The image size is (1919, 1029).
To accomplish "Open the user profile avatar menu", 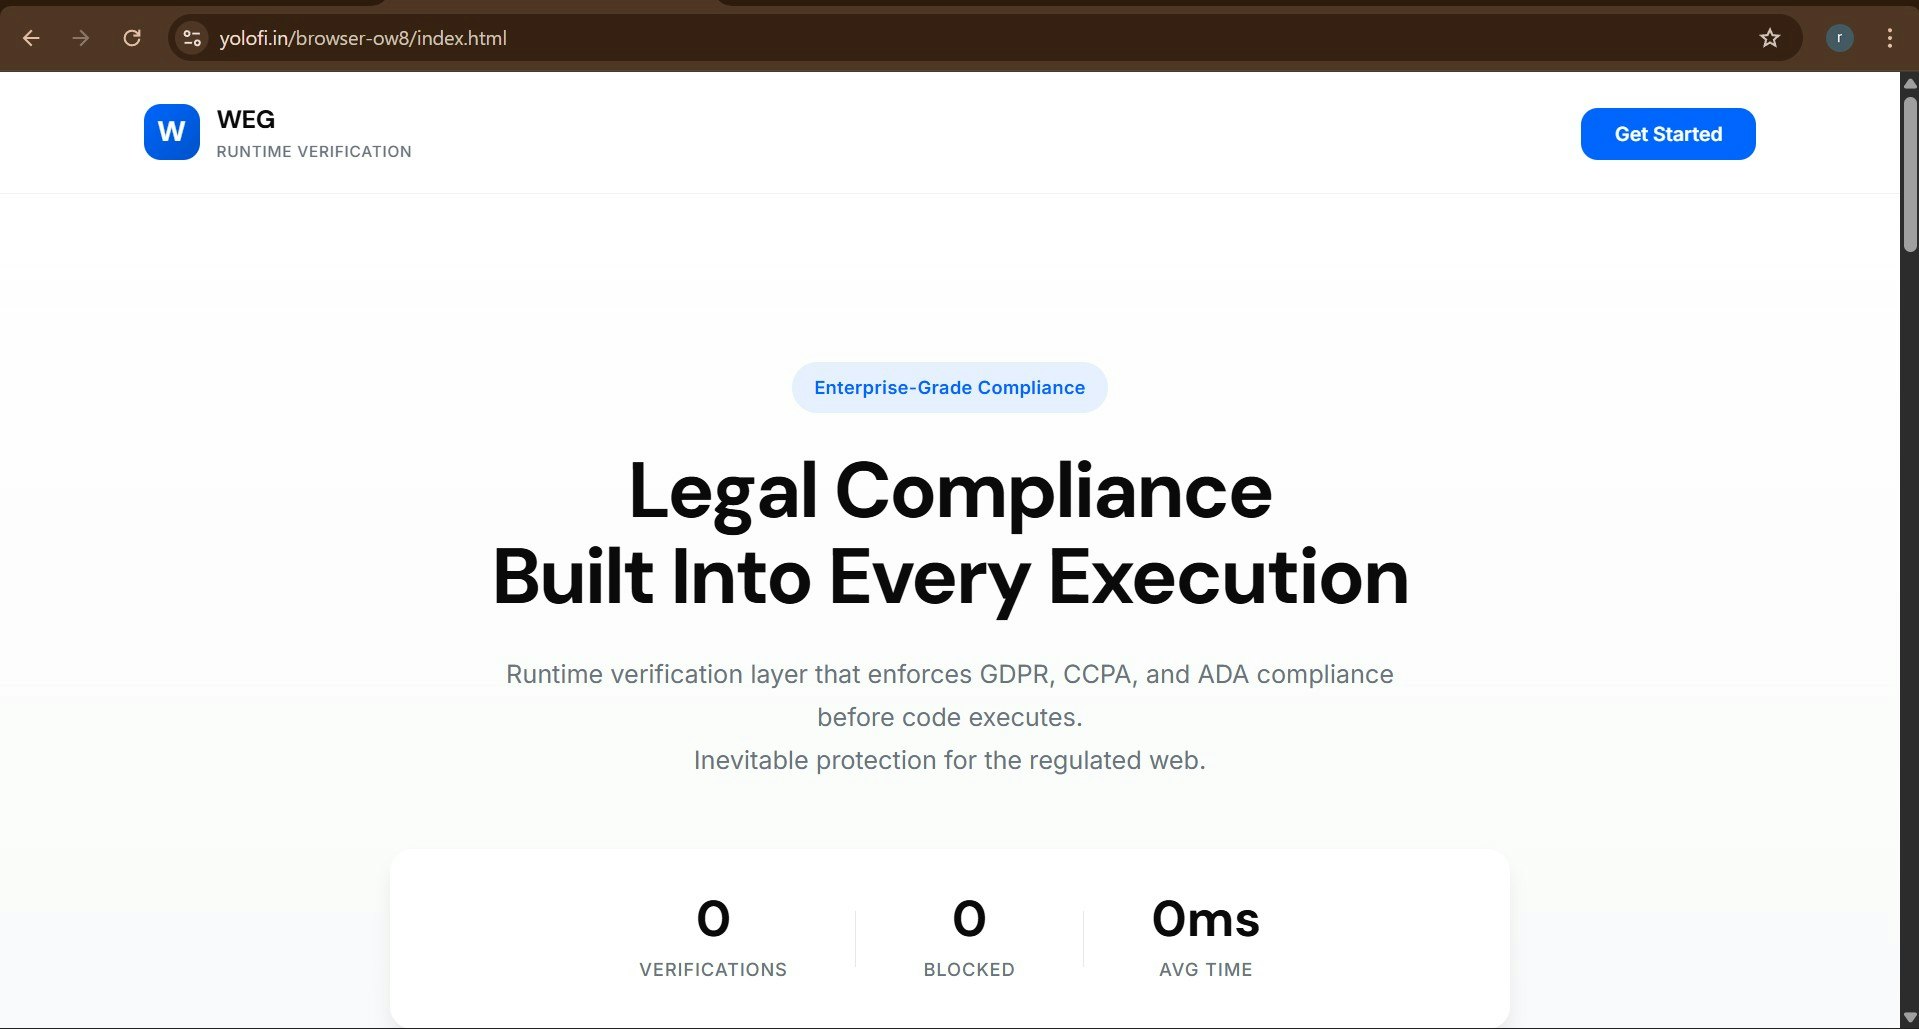I will tap(1839, 38).
